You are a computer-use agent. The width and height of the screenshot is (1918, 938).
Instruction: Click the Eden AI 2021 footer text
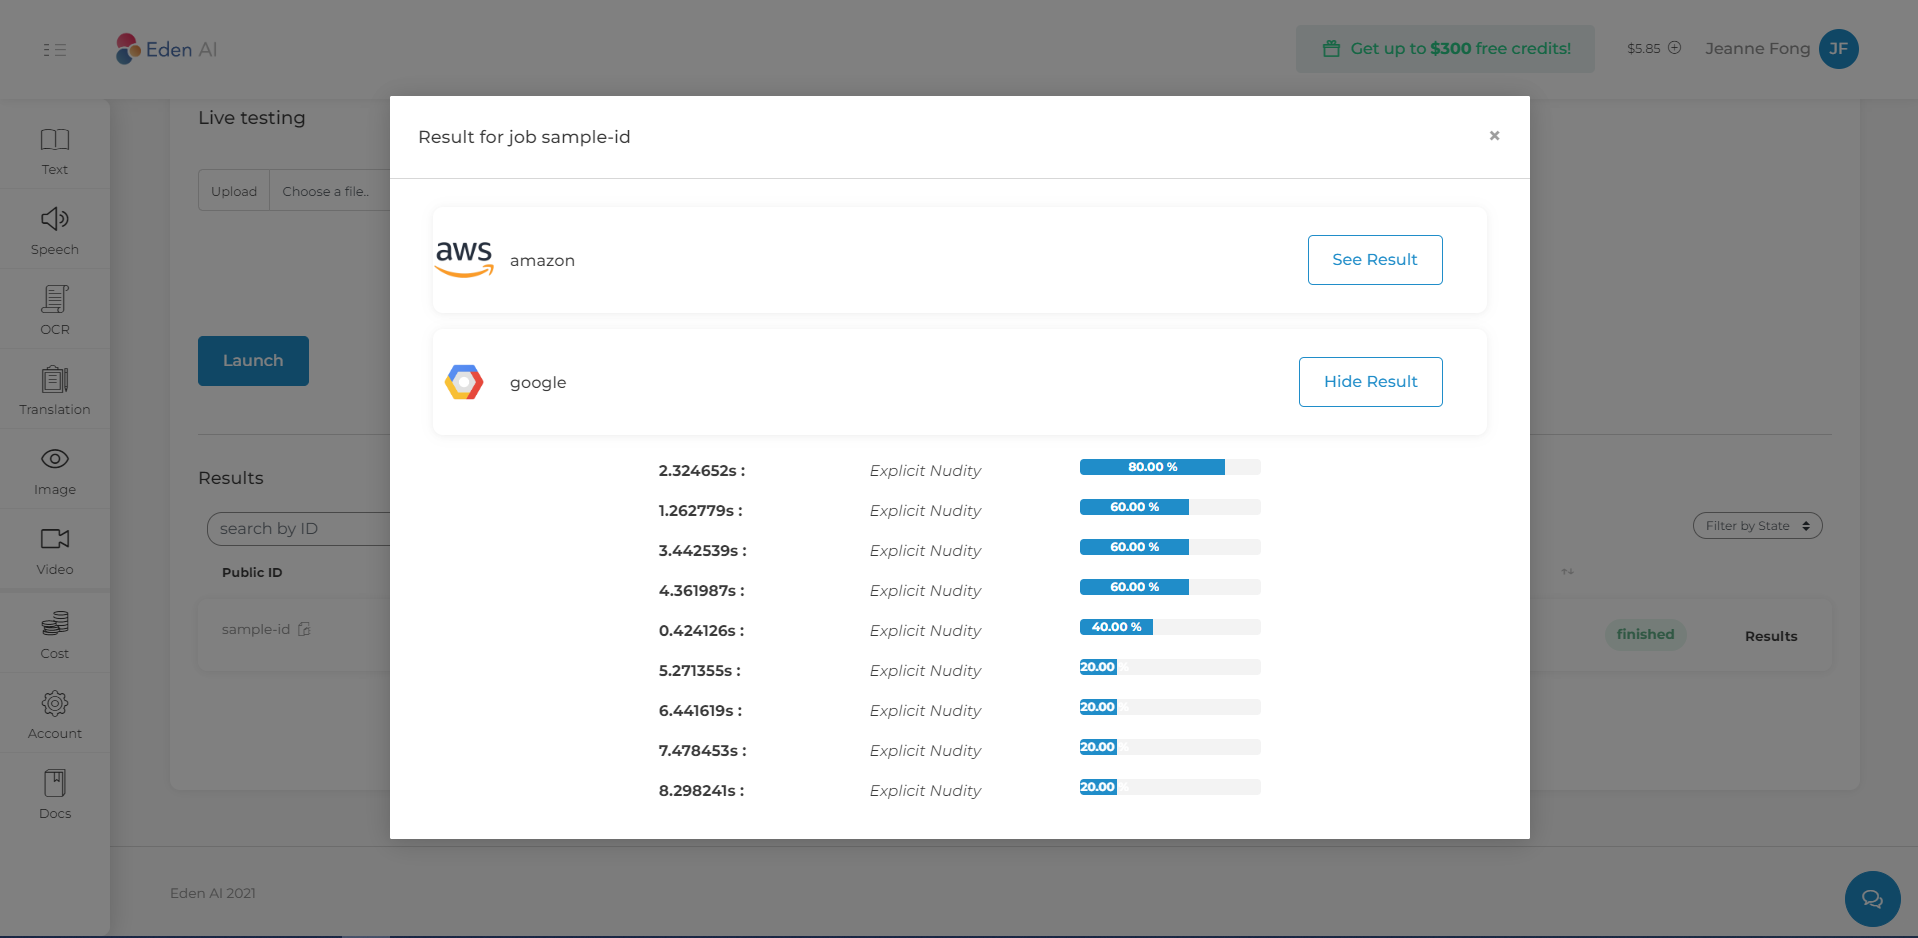pyautogui.click(x=213, y=893)
